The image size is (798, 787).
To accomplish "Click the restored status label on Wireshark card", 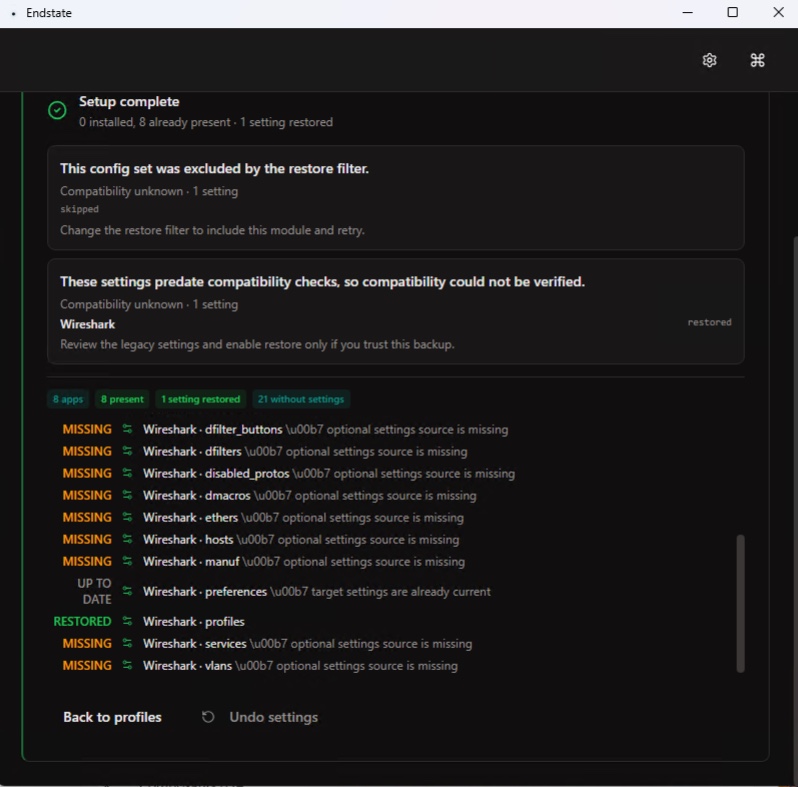I will (x=709, y=322).
